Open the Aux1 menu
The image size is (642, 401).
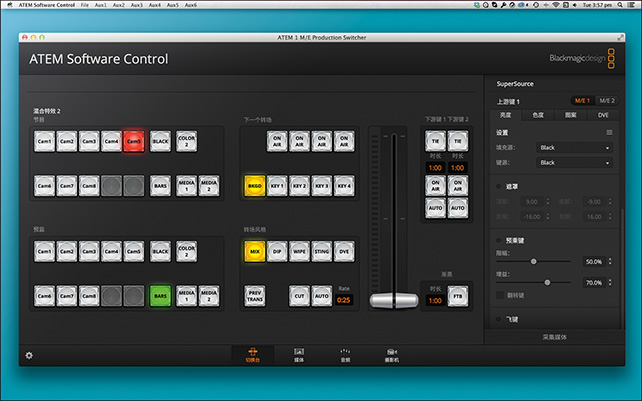(x=100, y=5)
